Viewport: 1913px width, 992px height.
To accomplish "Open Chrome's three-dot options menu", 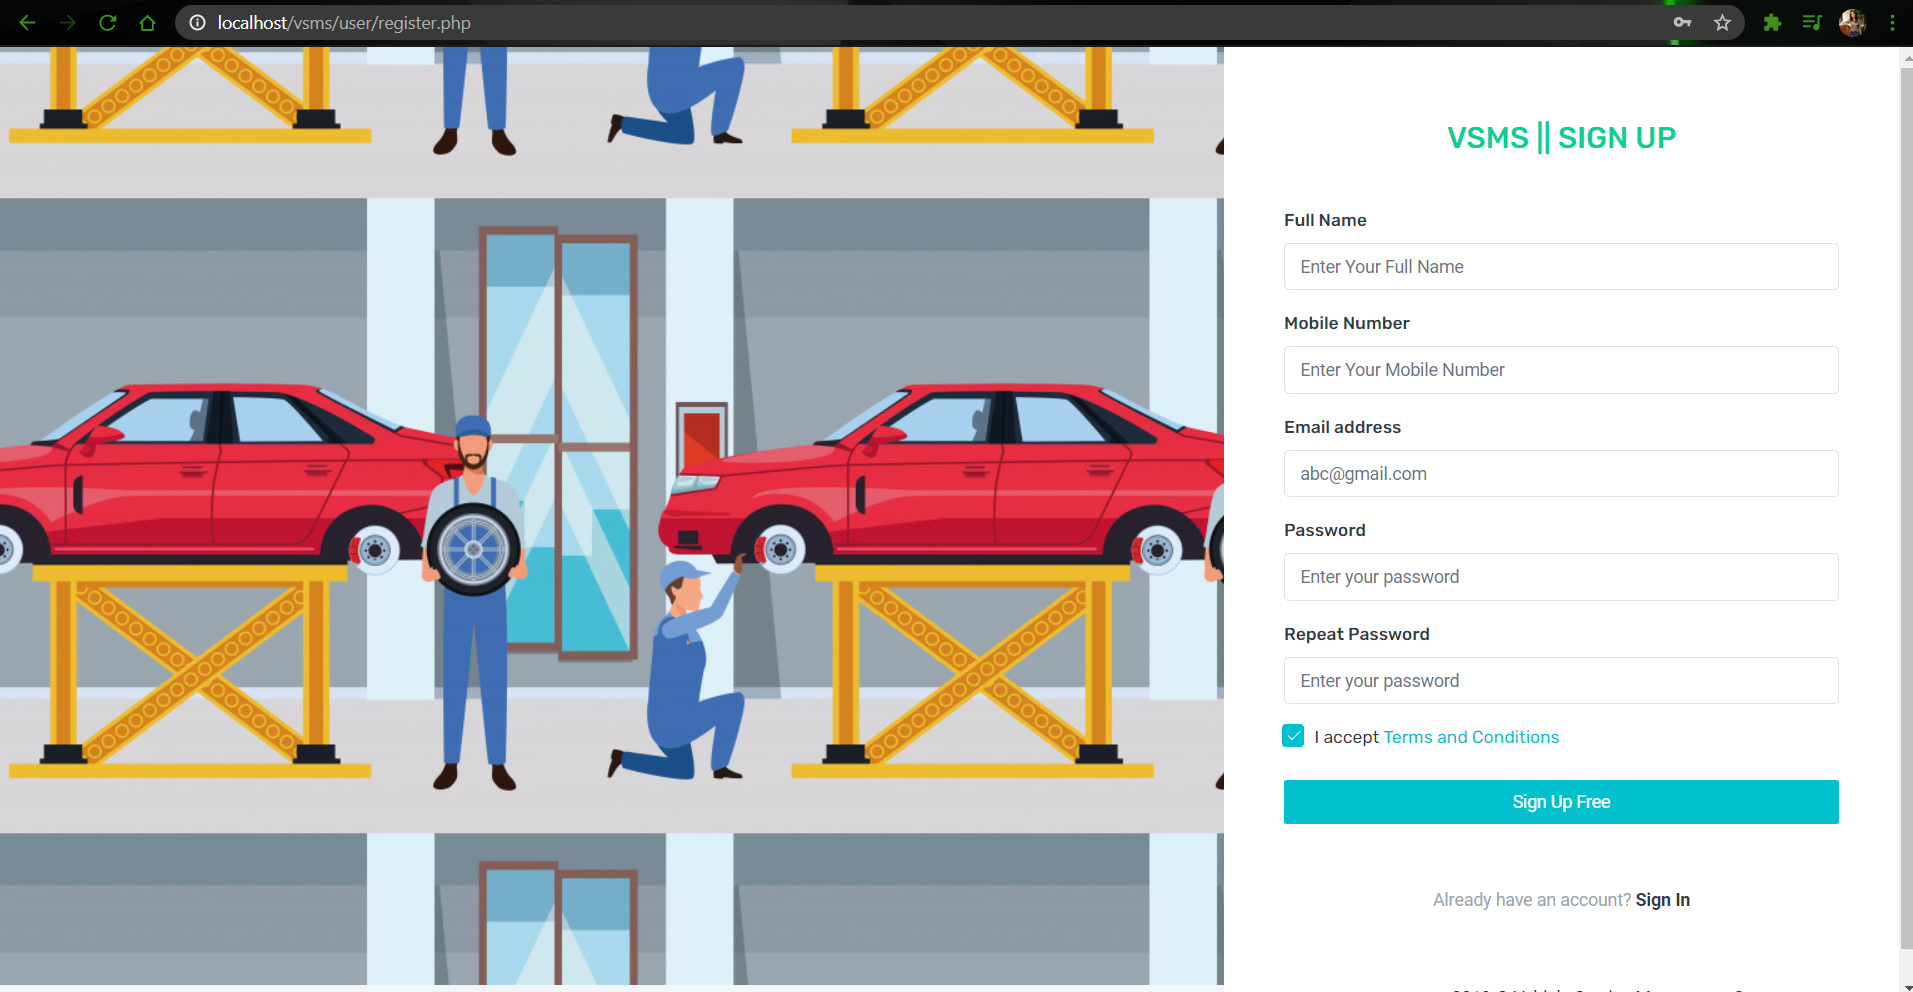I will 1893,22.
